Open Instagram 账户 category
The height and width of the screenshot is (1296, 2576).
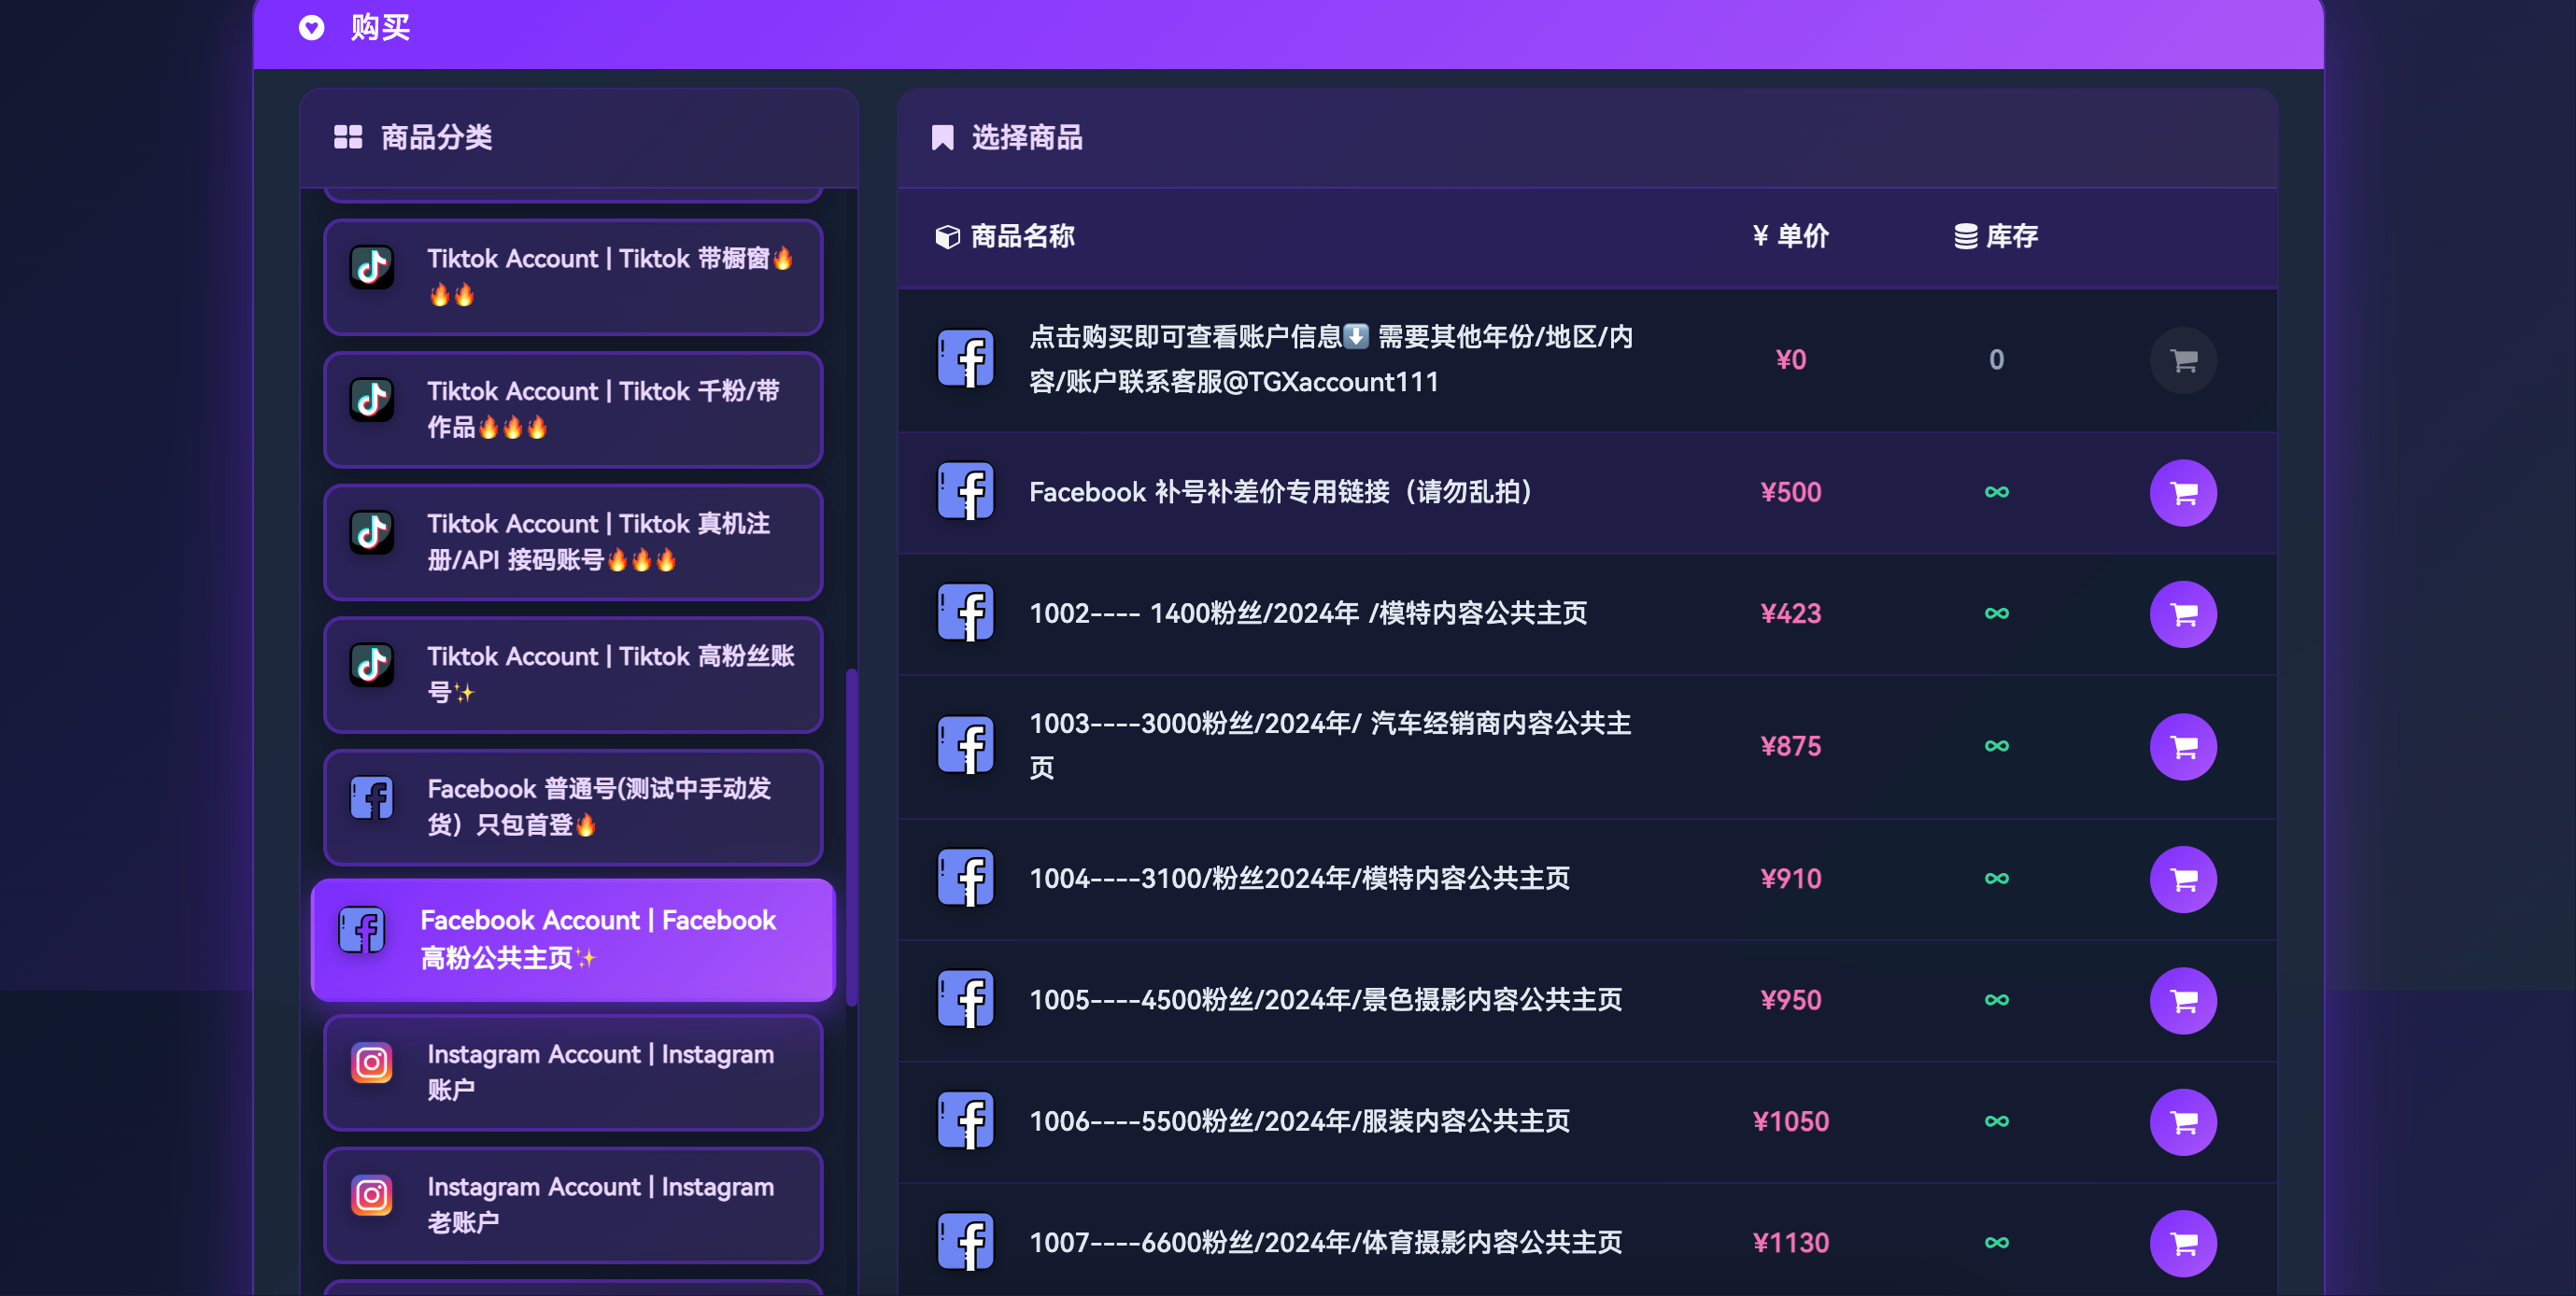573,1072
